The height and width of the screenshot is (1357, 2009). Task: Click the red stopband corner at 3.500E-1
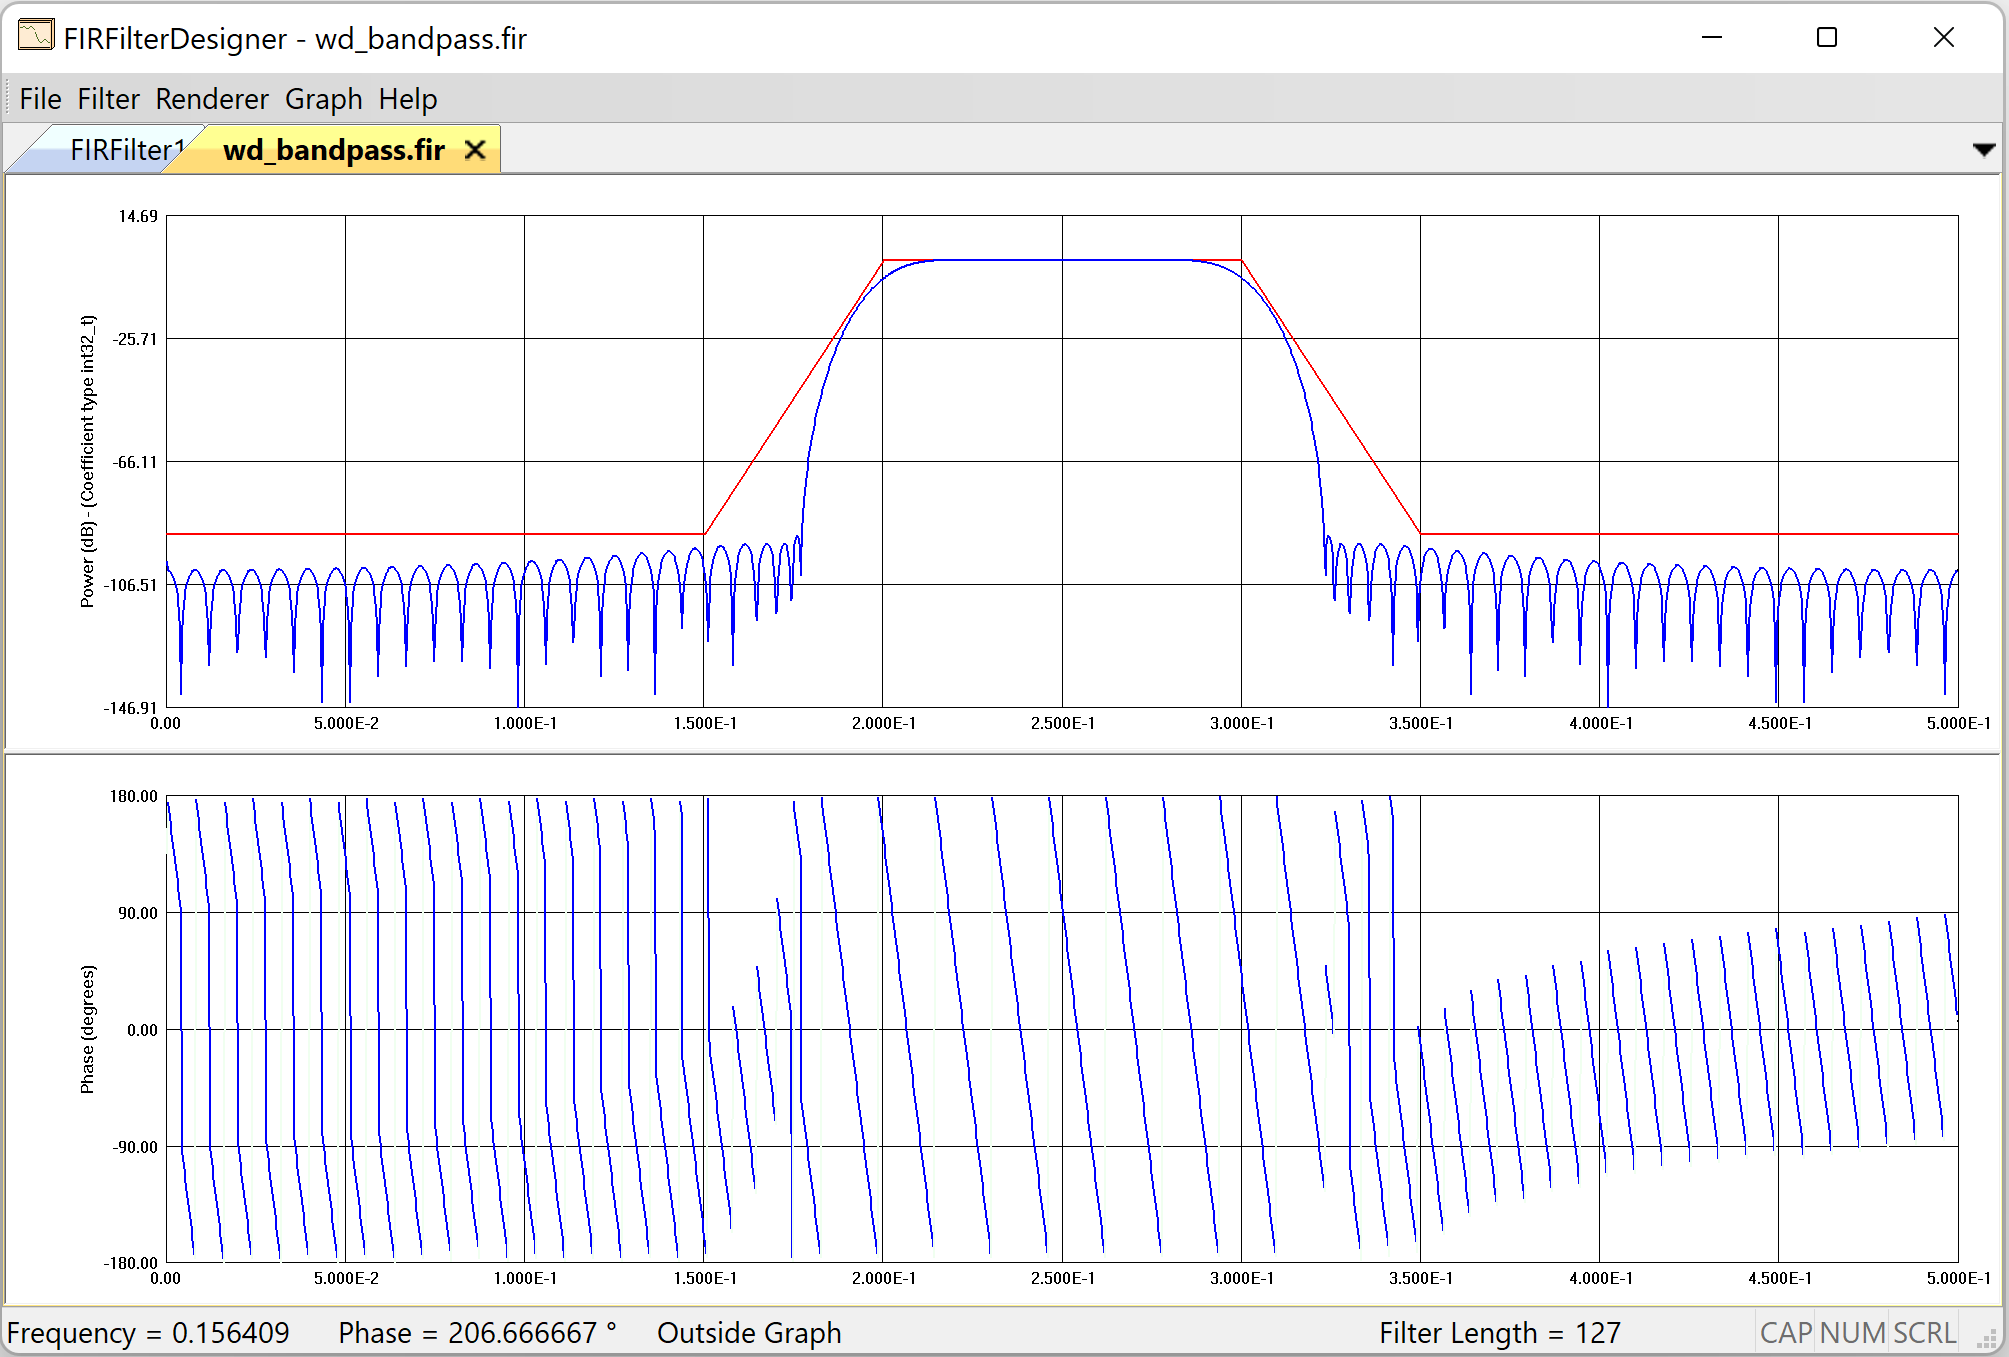pyautogui.click(x=1420, y=534)
